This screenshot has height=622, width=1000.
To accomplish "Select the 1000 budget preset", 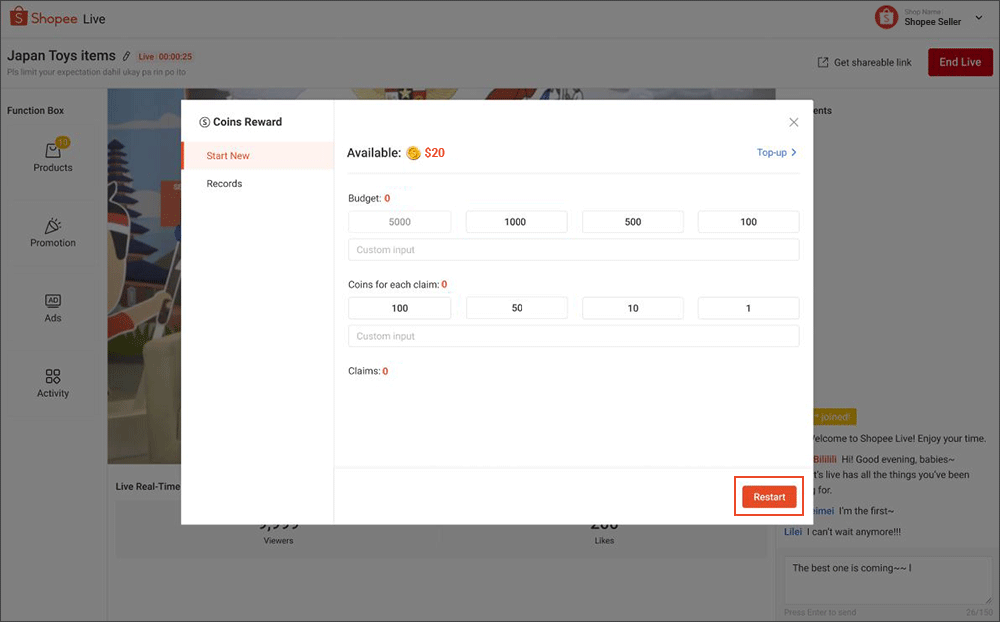I will click(x=516, y=221).
